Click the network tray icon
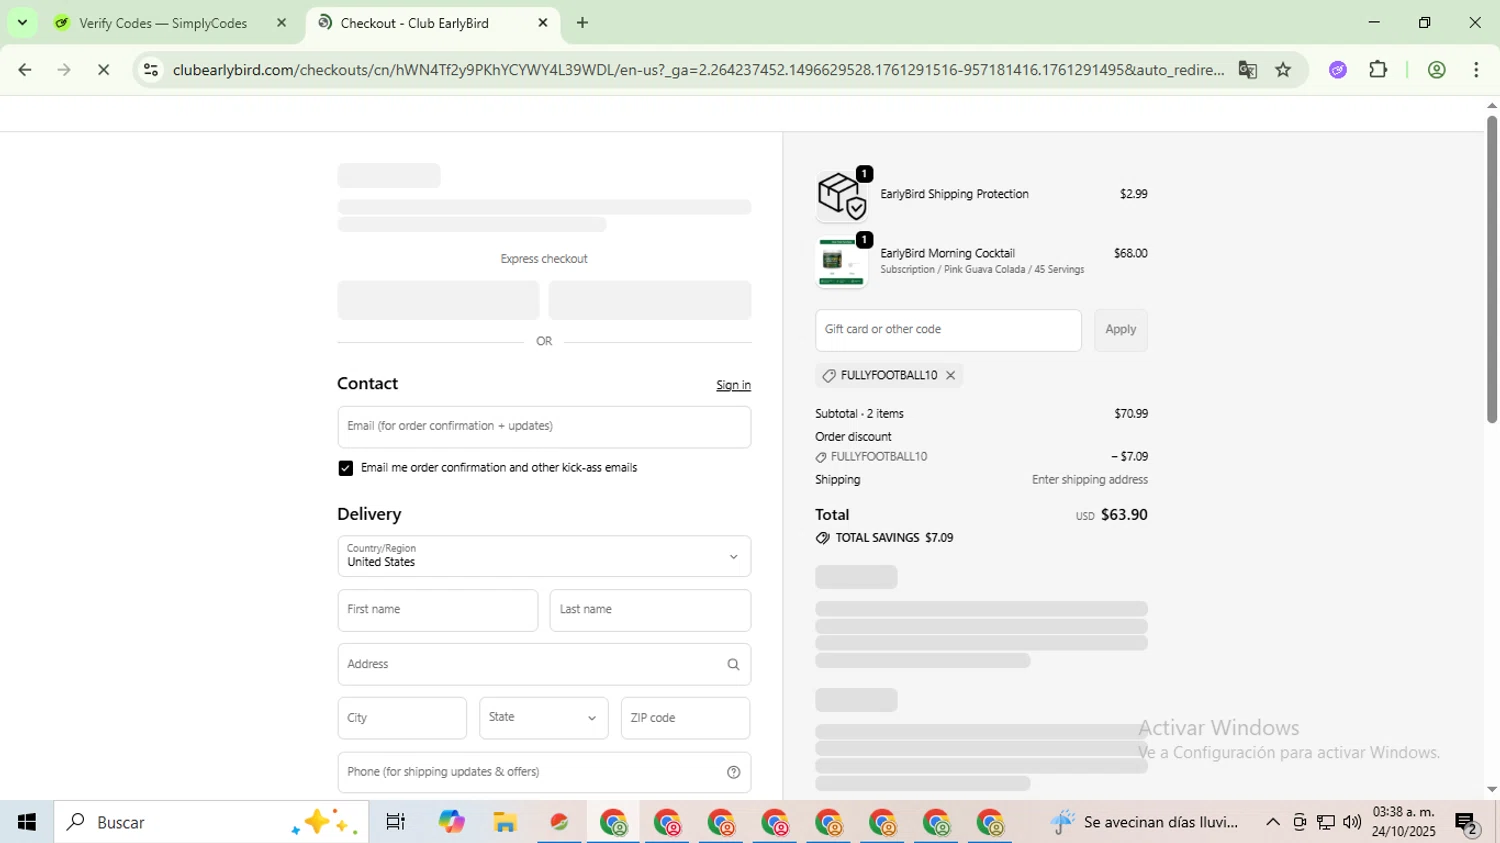The width and height of the screenshot is (1500, 843). (1326, 822)
